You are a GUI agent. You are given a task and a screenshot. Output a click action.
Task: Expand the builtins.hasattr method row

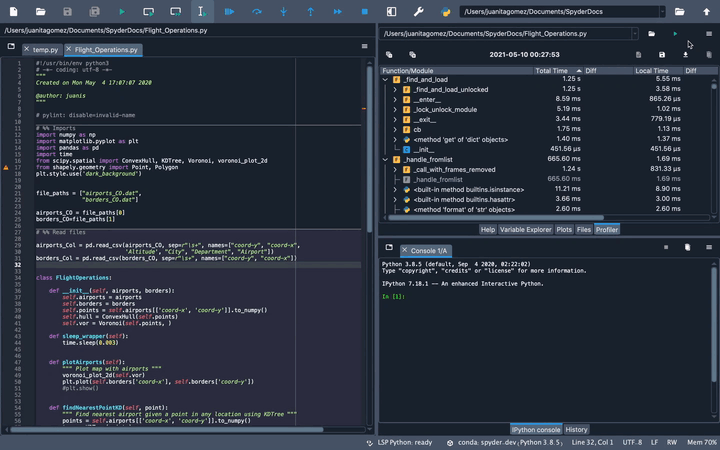pos(395,200)
